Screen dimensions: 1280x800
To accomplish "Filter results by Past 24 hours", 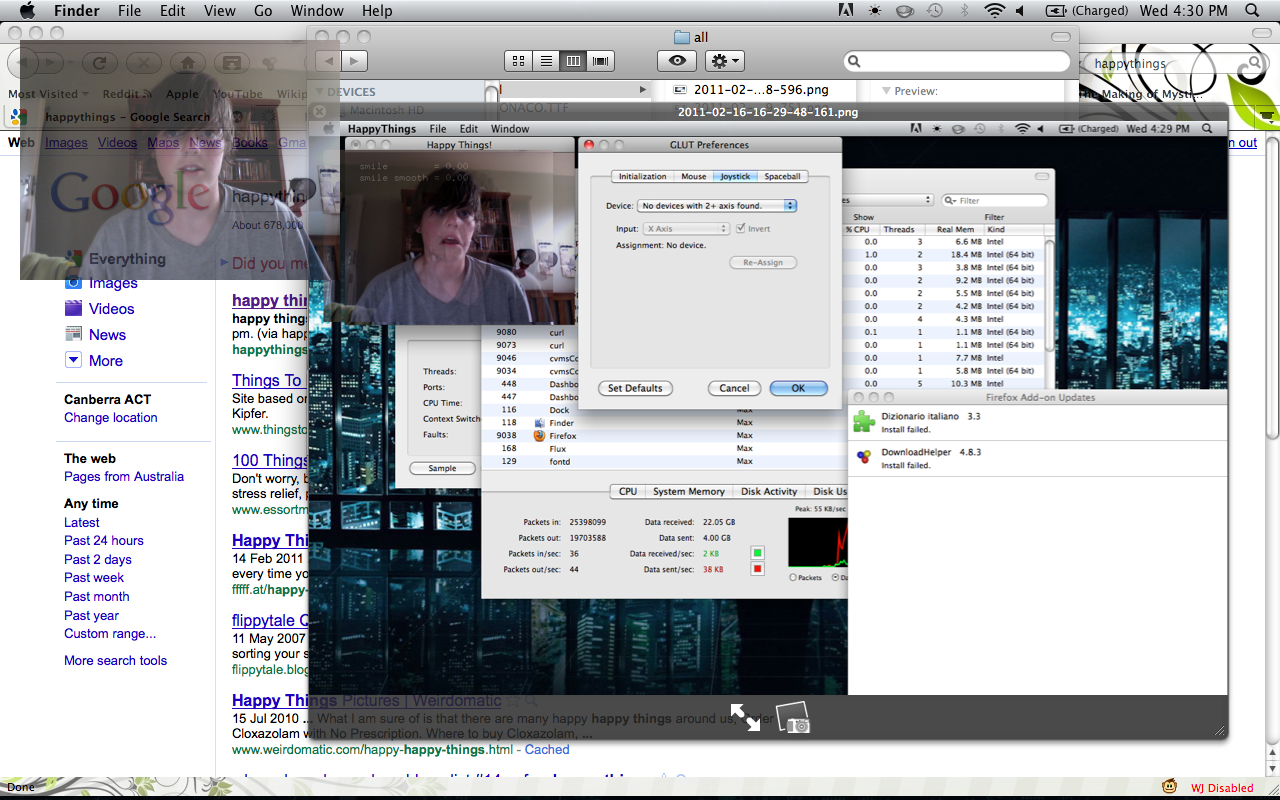I will [x=104, y=541].
